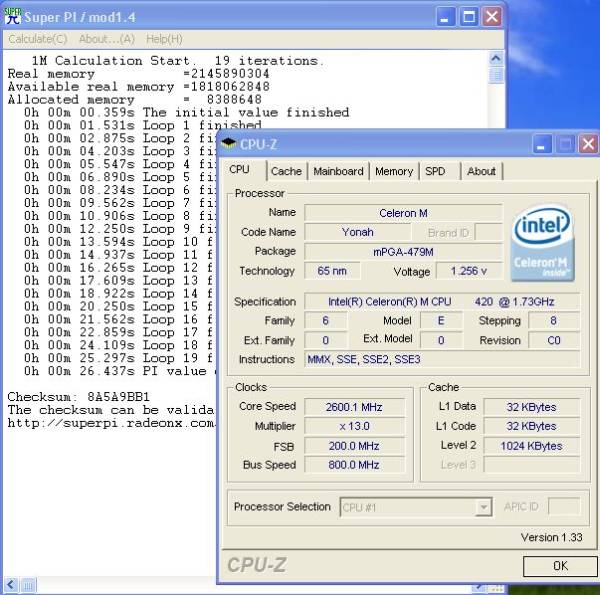Click the Level 2 value 1024 KBytes
Screen dimensions: 600x595
point(532,446)
